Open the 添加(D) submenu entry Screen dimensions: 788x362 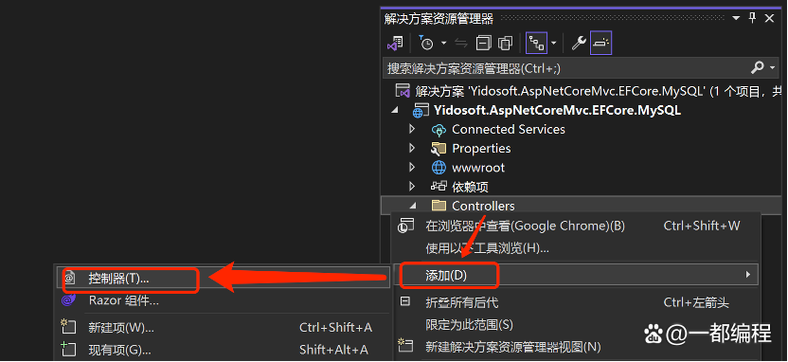pos(576,275)
